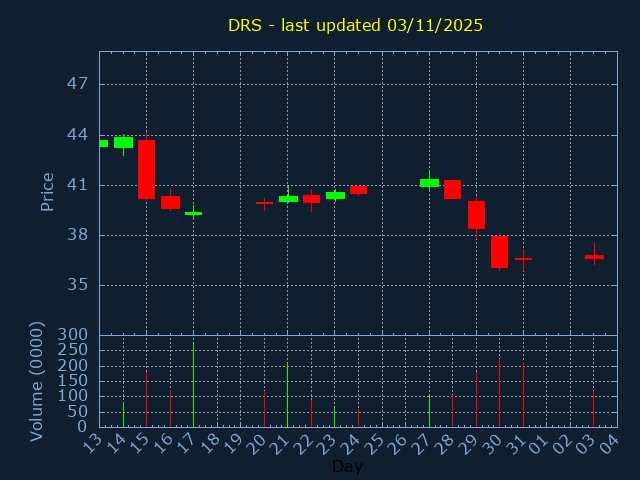Click the red candlestick on day 03
The height and width of the screenshot is (480, 640).
(x=594, y=257)
